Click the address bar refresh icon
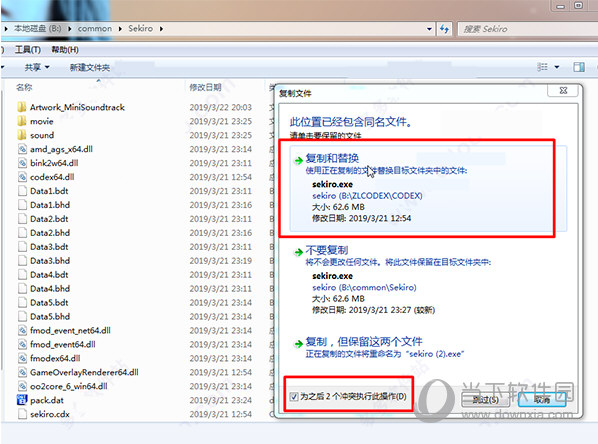Screen dimensions: 598x444 (444, 29)
